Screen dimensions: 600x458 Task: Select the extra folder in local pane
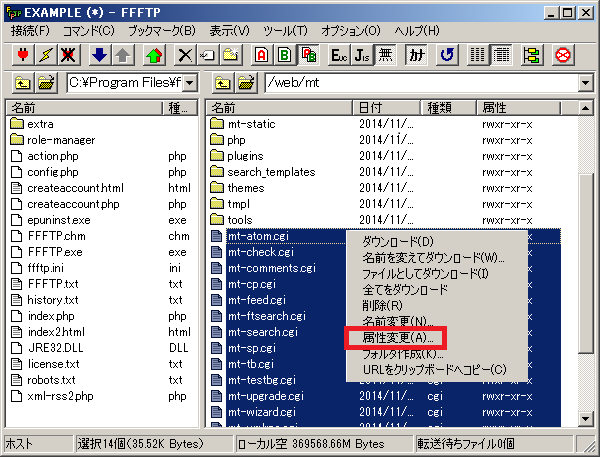point(40,124)
